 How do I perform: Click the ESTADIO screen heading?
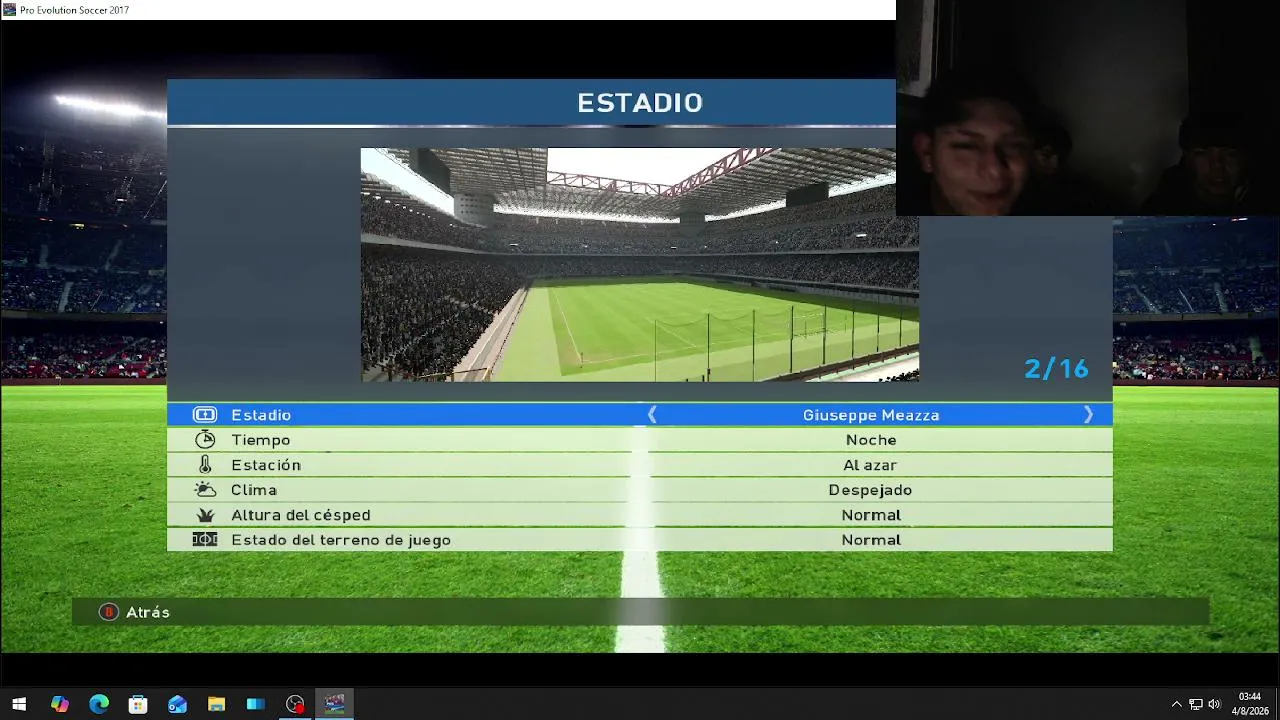click(640, 103)
